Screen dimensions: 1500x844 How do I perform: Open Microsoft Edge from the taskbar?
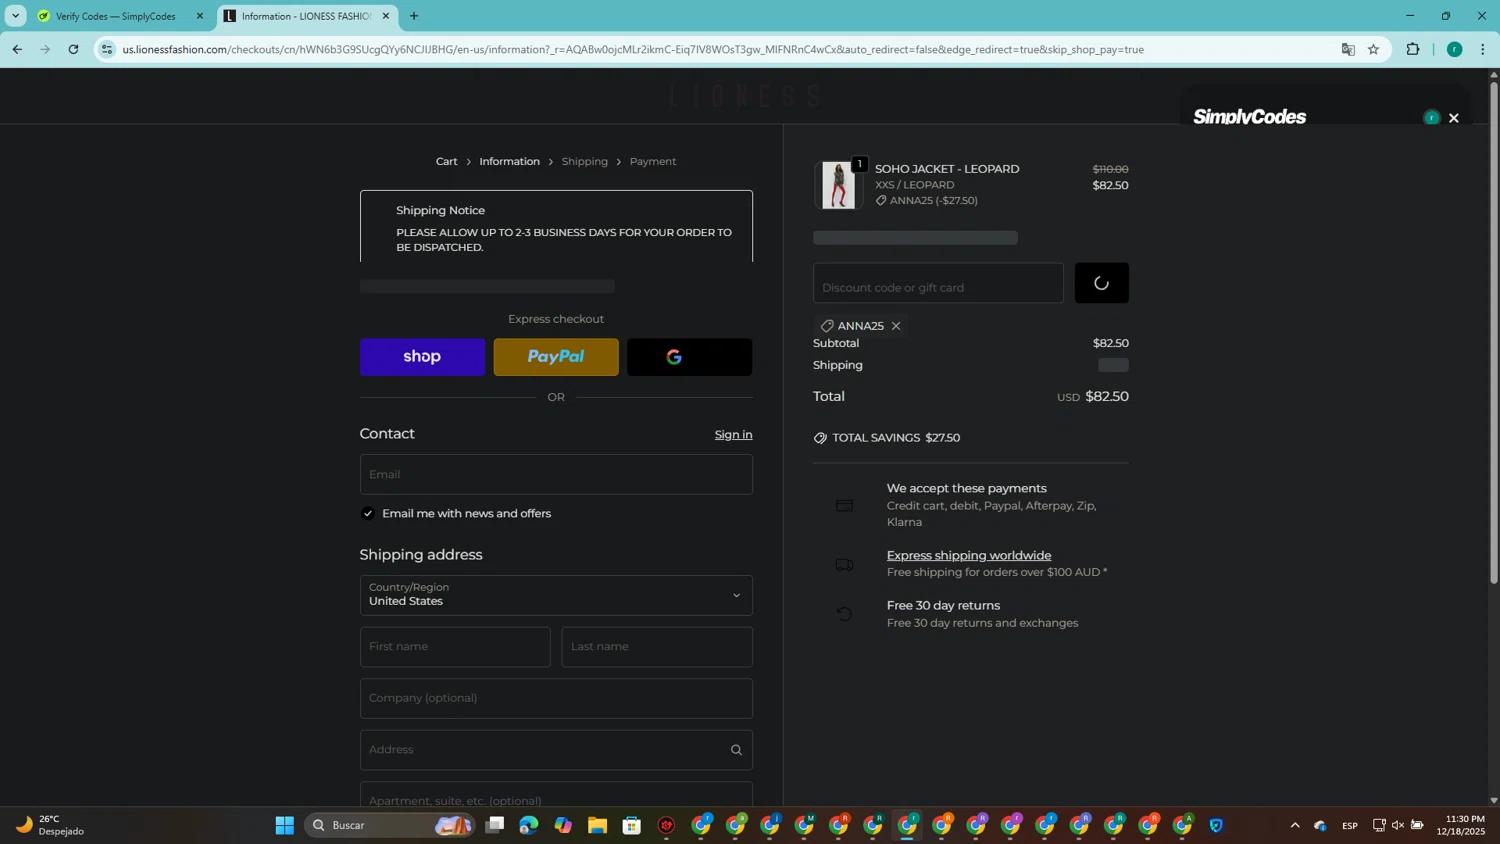(529, 825)
